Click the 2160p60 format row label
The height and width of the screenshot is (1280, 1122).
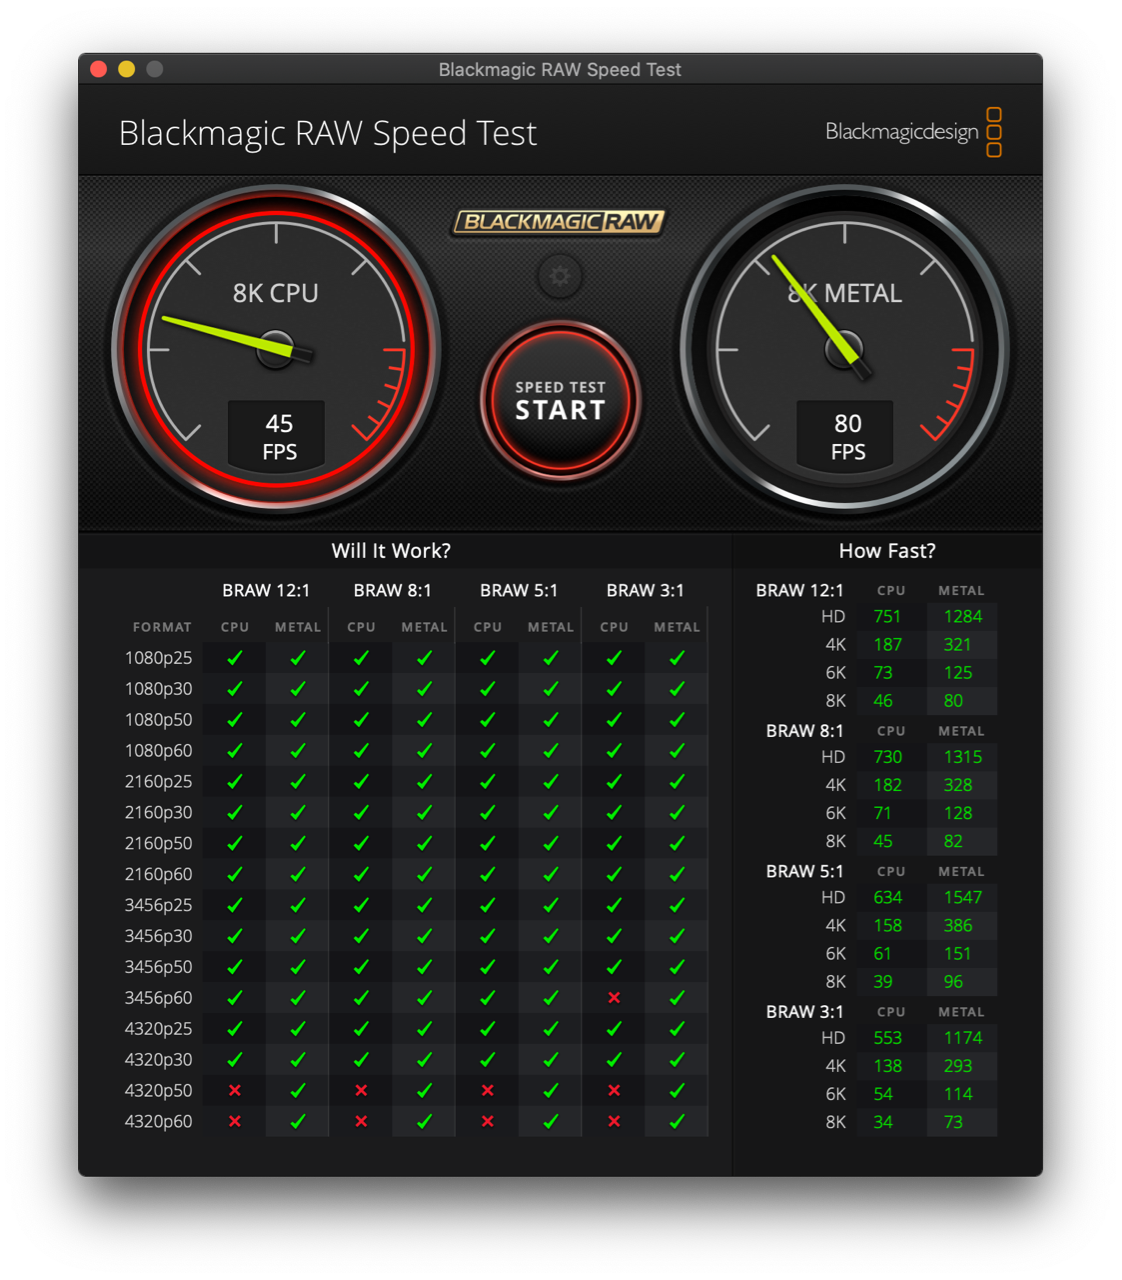pyautogui.click(x=158, y=874)
